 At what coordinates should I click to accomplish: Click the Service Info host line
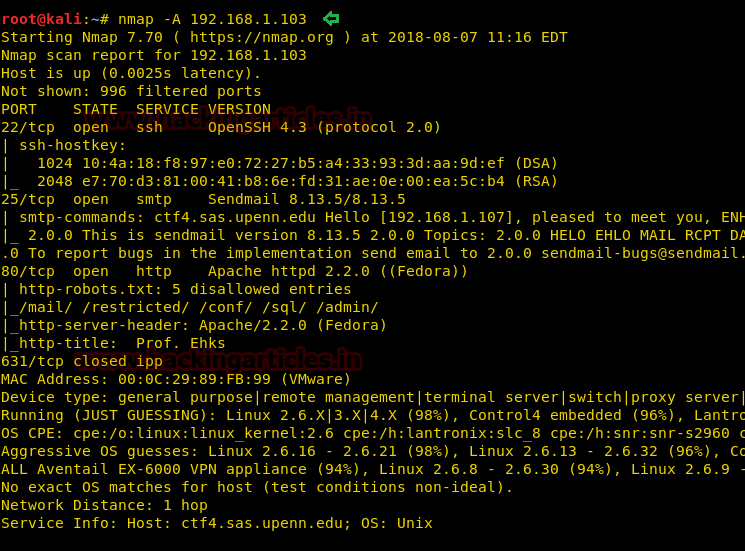216,523
